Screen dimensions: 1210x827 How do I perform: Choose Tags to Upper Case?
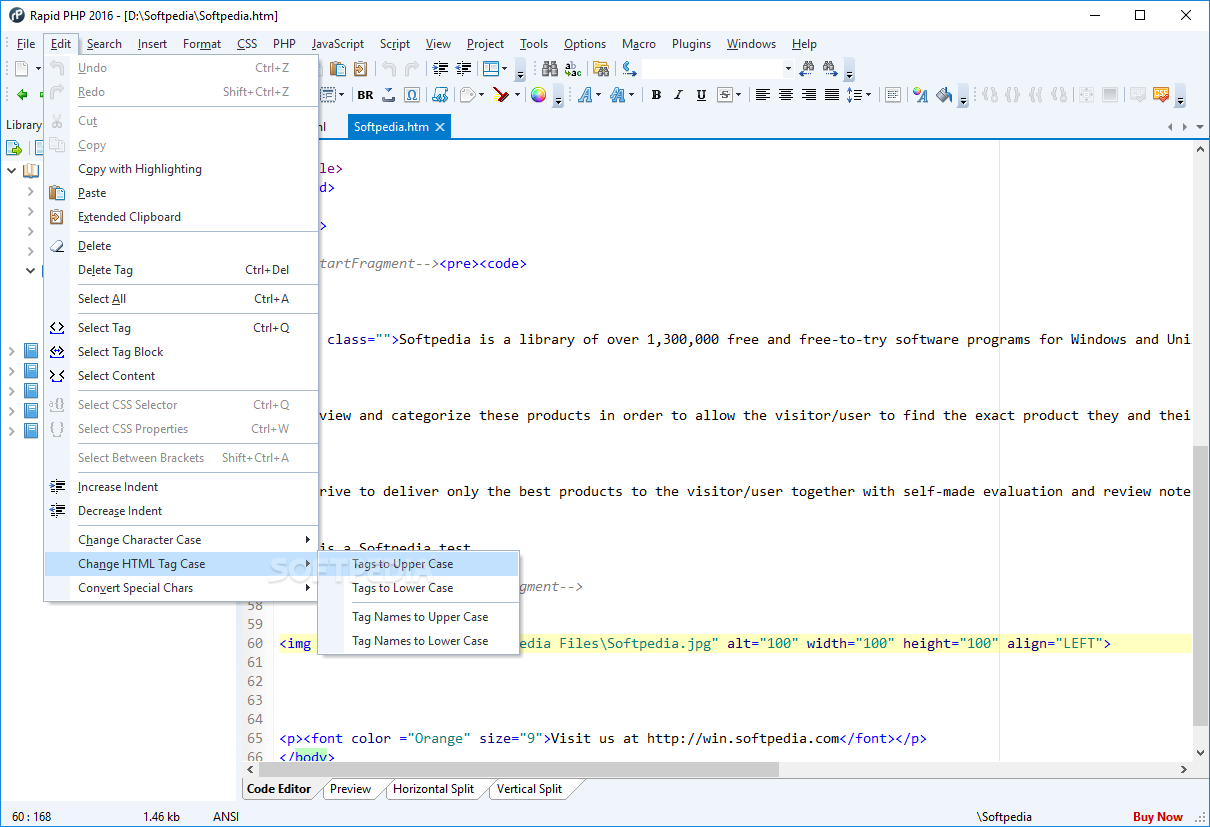tap(419, 564)
